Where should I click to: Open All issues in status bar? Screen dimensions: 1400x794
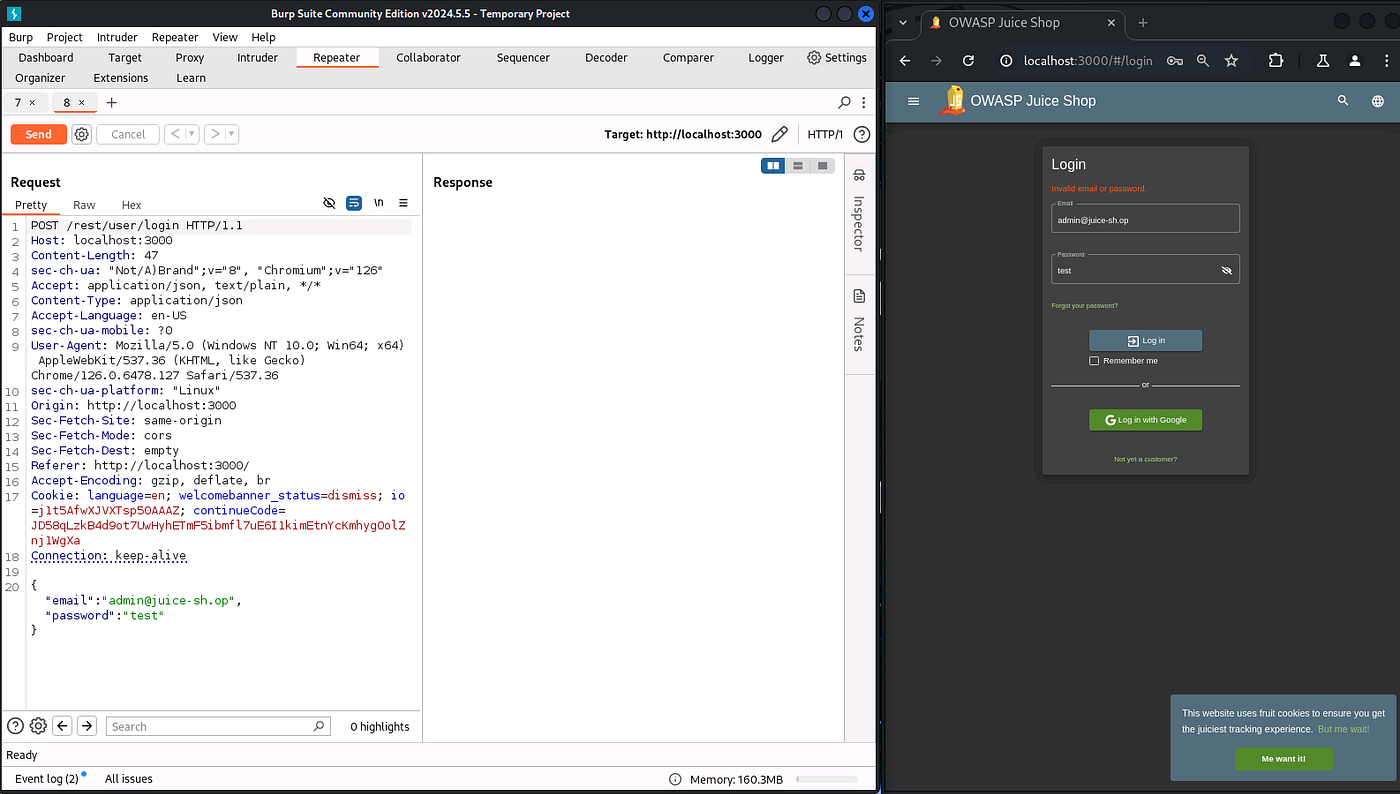point(129,778)
